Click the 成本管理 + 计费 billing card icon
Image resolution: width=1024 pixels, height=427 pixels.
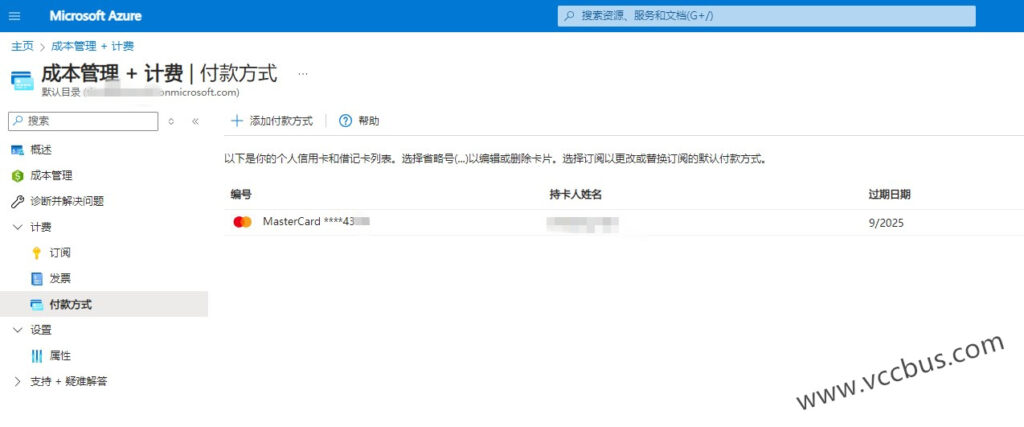click(x=21, y=79)
